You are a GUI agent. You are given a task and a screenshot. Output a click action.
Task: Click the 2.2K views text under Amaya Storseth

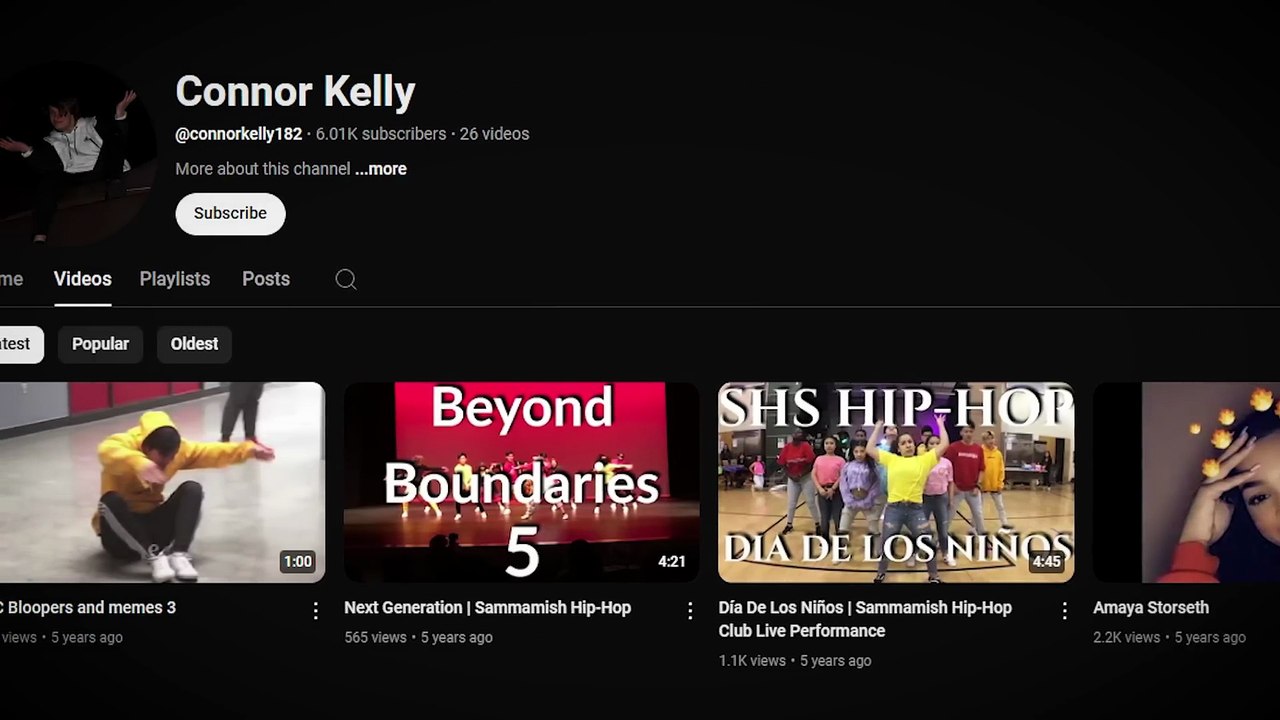pyautogui.click(x=1127, y=637)
